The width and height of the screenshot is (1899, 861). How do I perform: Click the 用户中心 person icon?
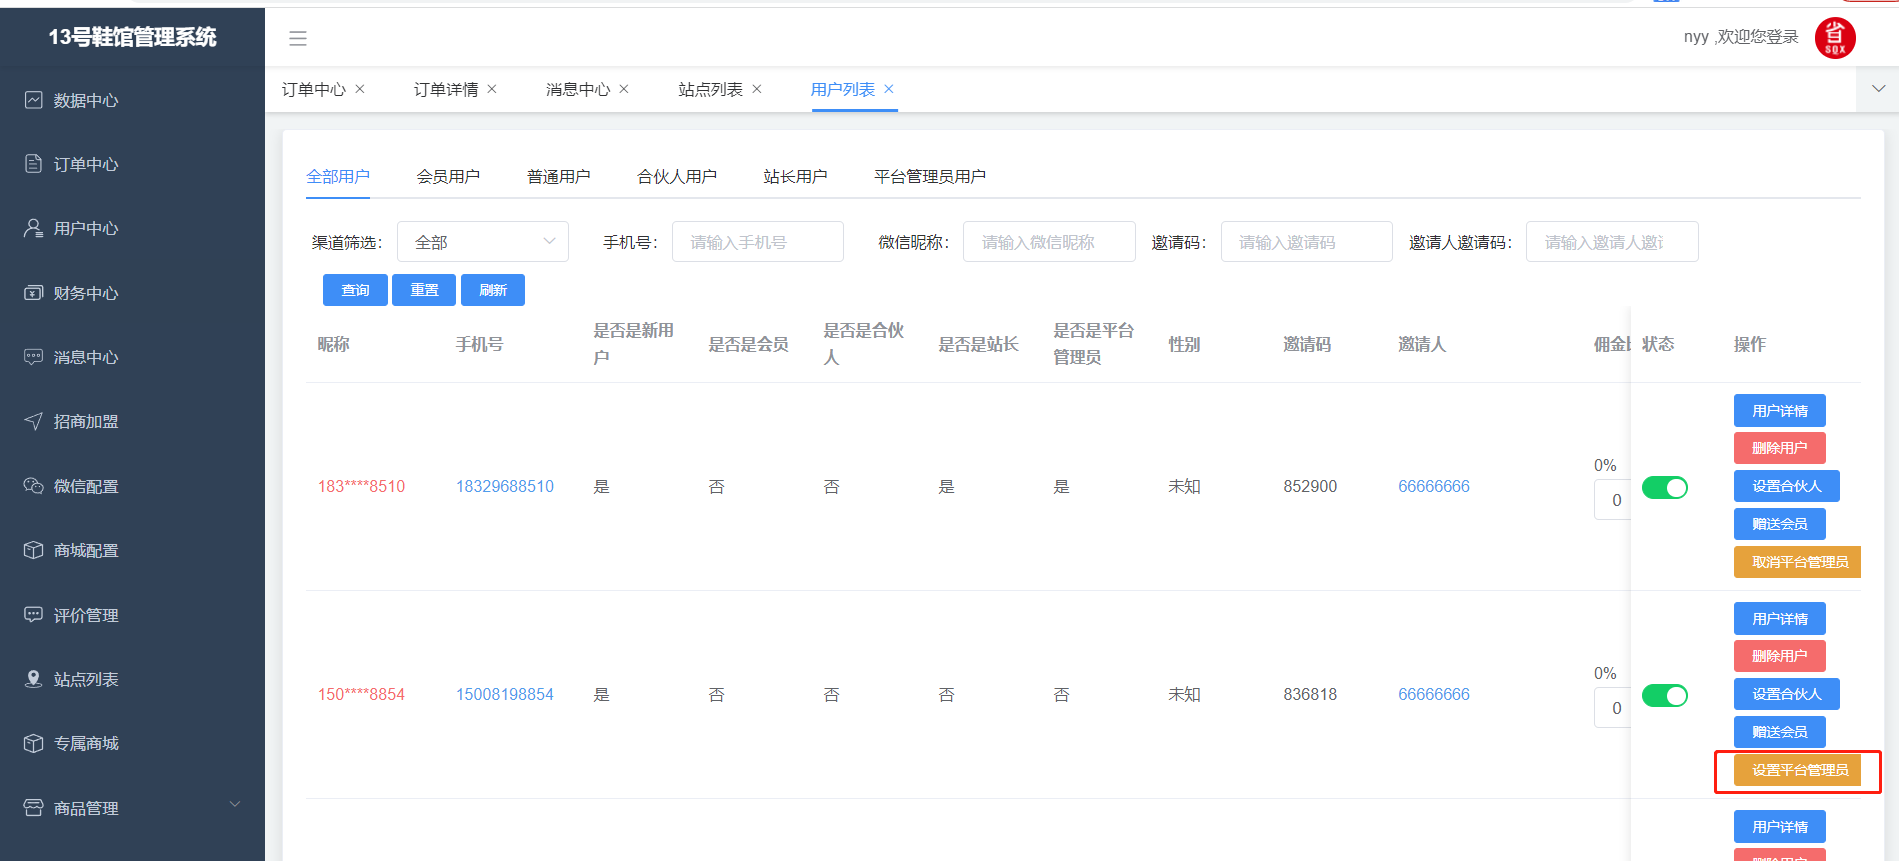pos(34,228)
